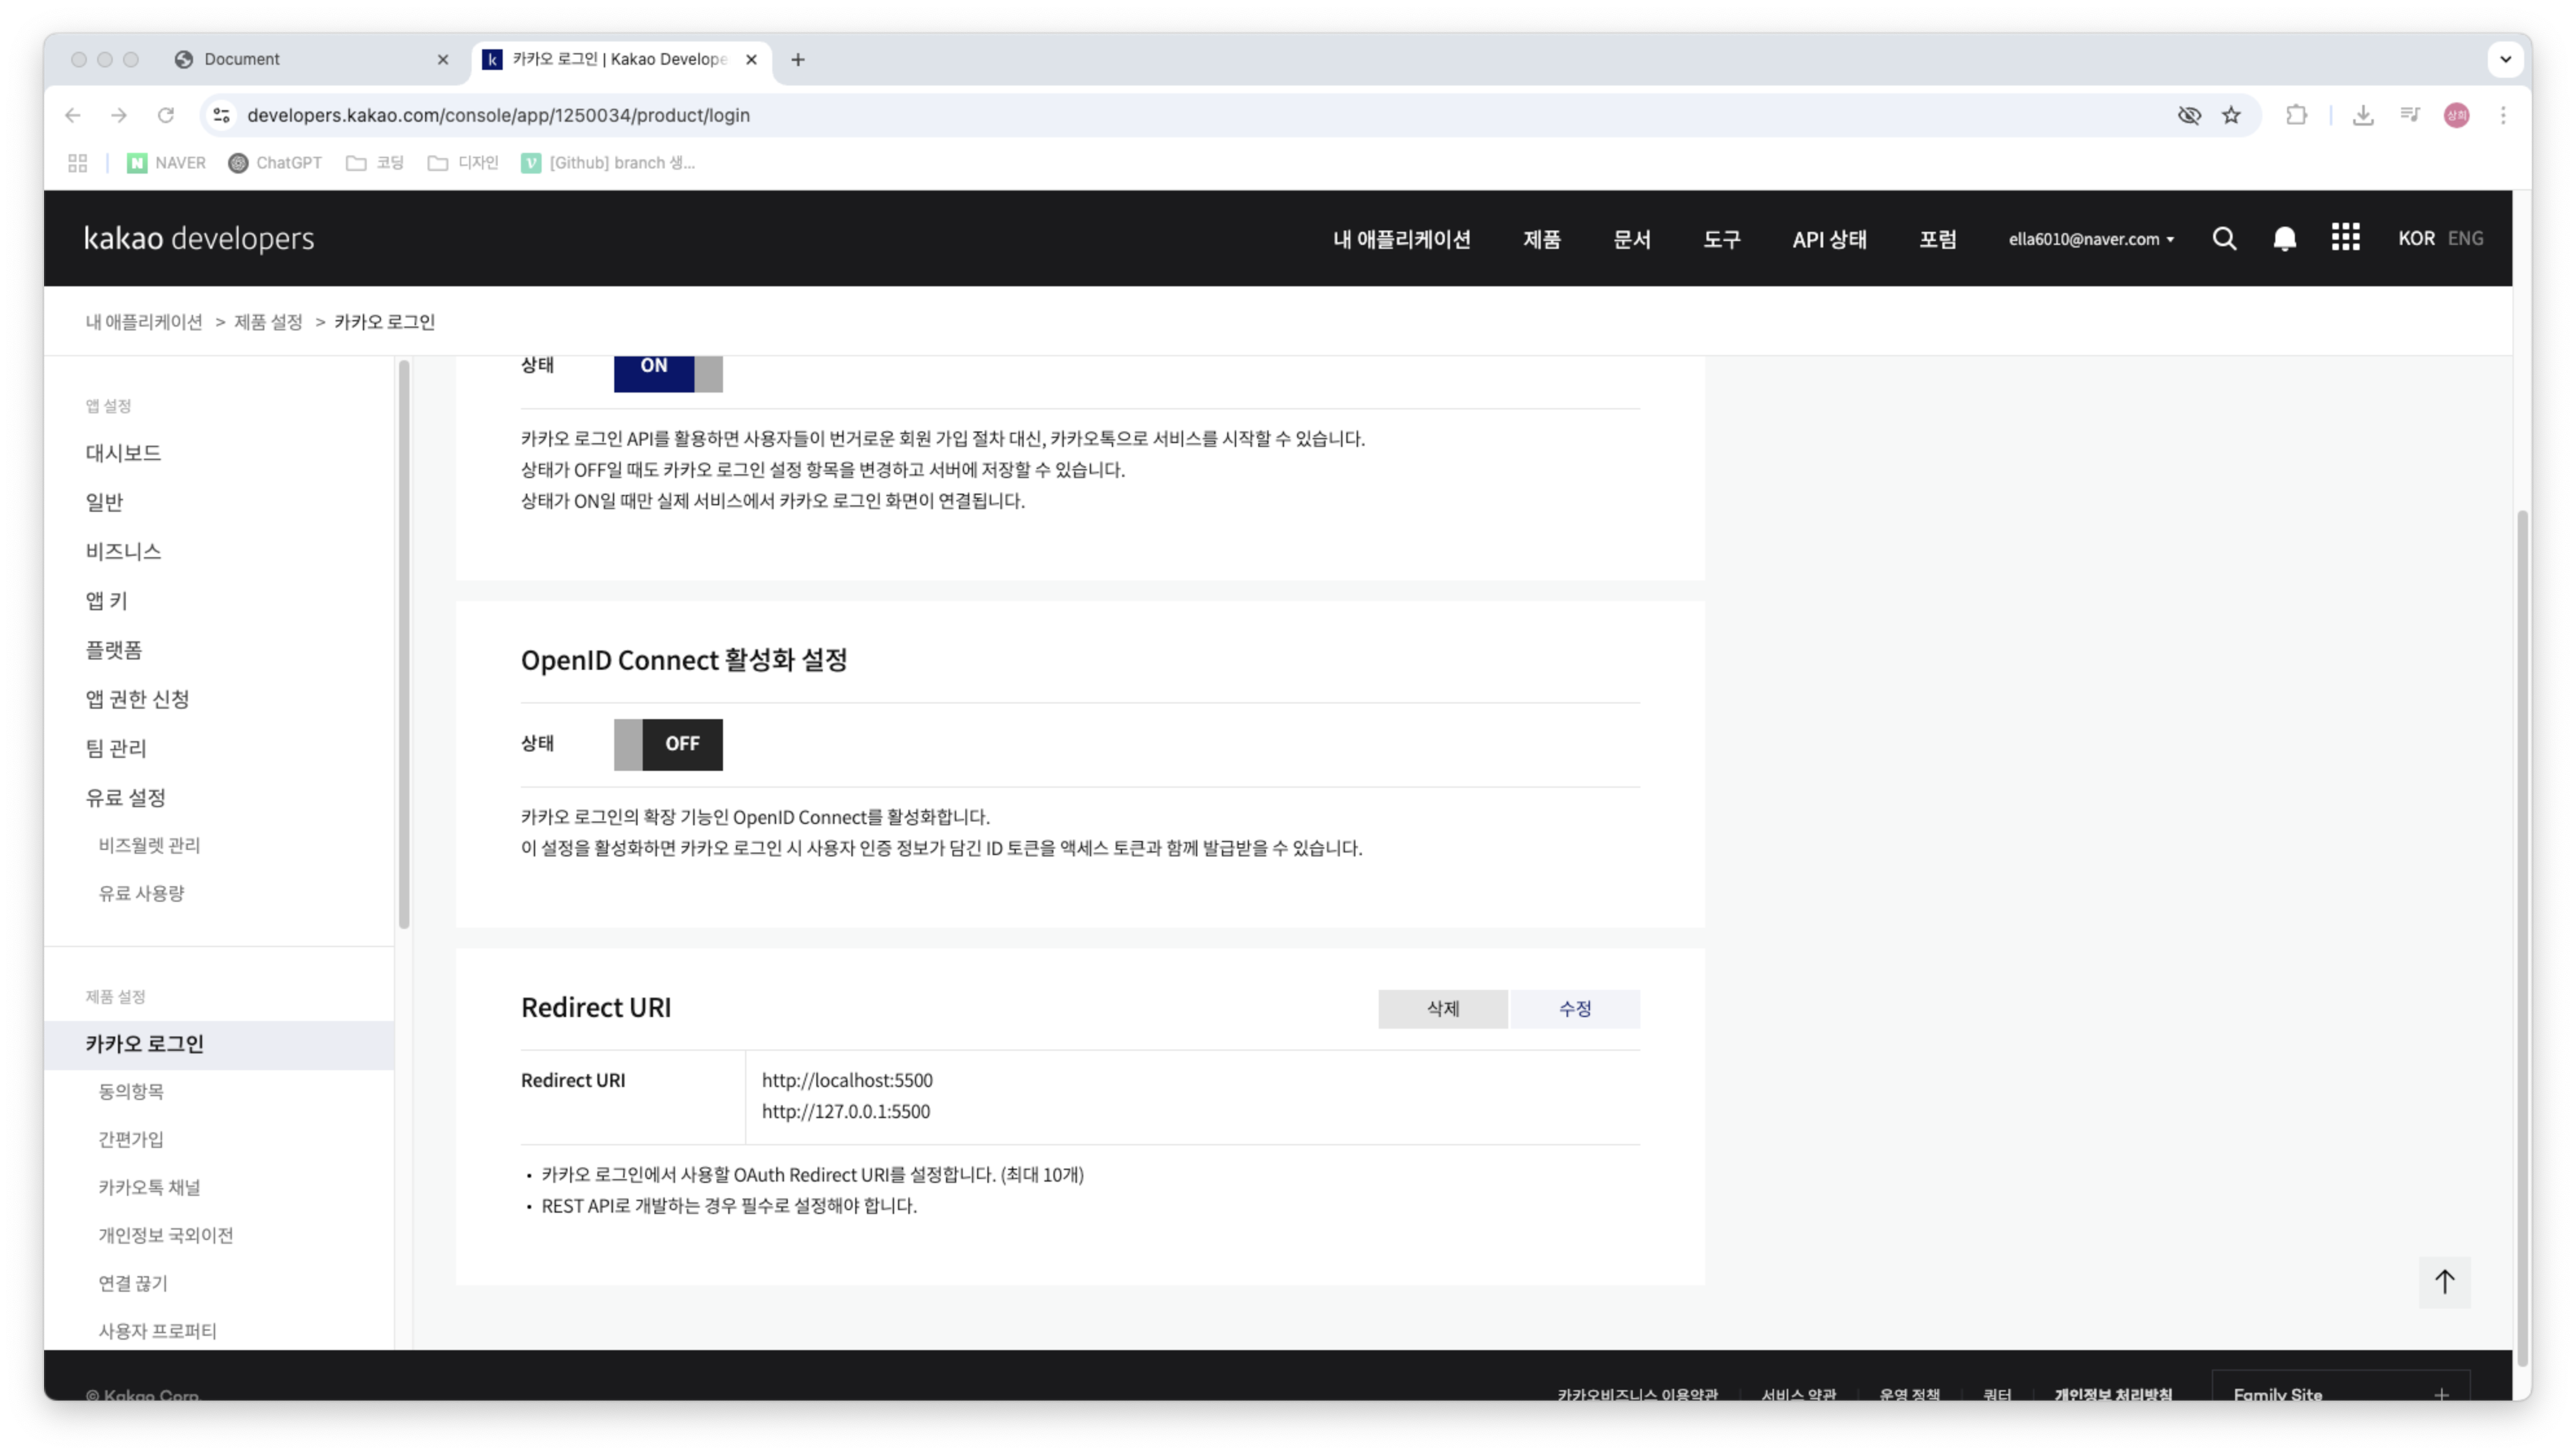The height and width of the screenshot is (1455, 2576).
Task: Open the 문서 menu
Action: click(1631, 239)
